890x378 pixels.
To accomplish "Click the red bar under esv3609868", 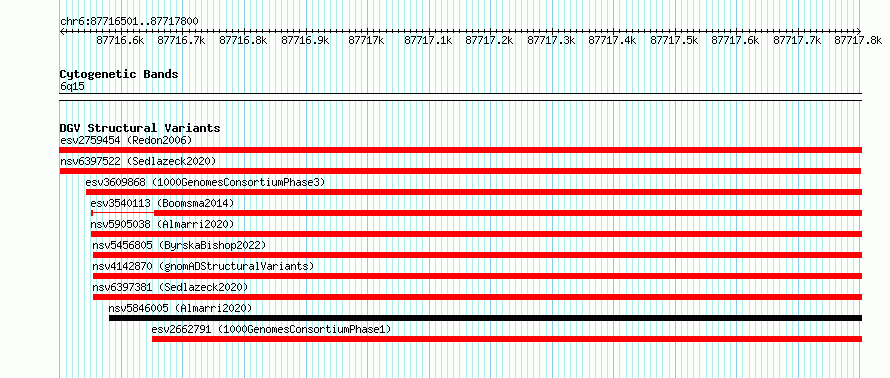I will pos(473,192).
